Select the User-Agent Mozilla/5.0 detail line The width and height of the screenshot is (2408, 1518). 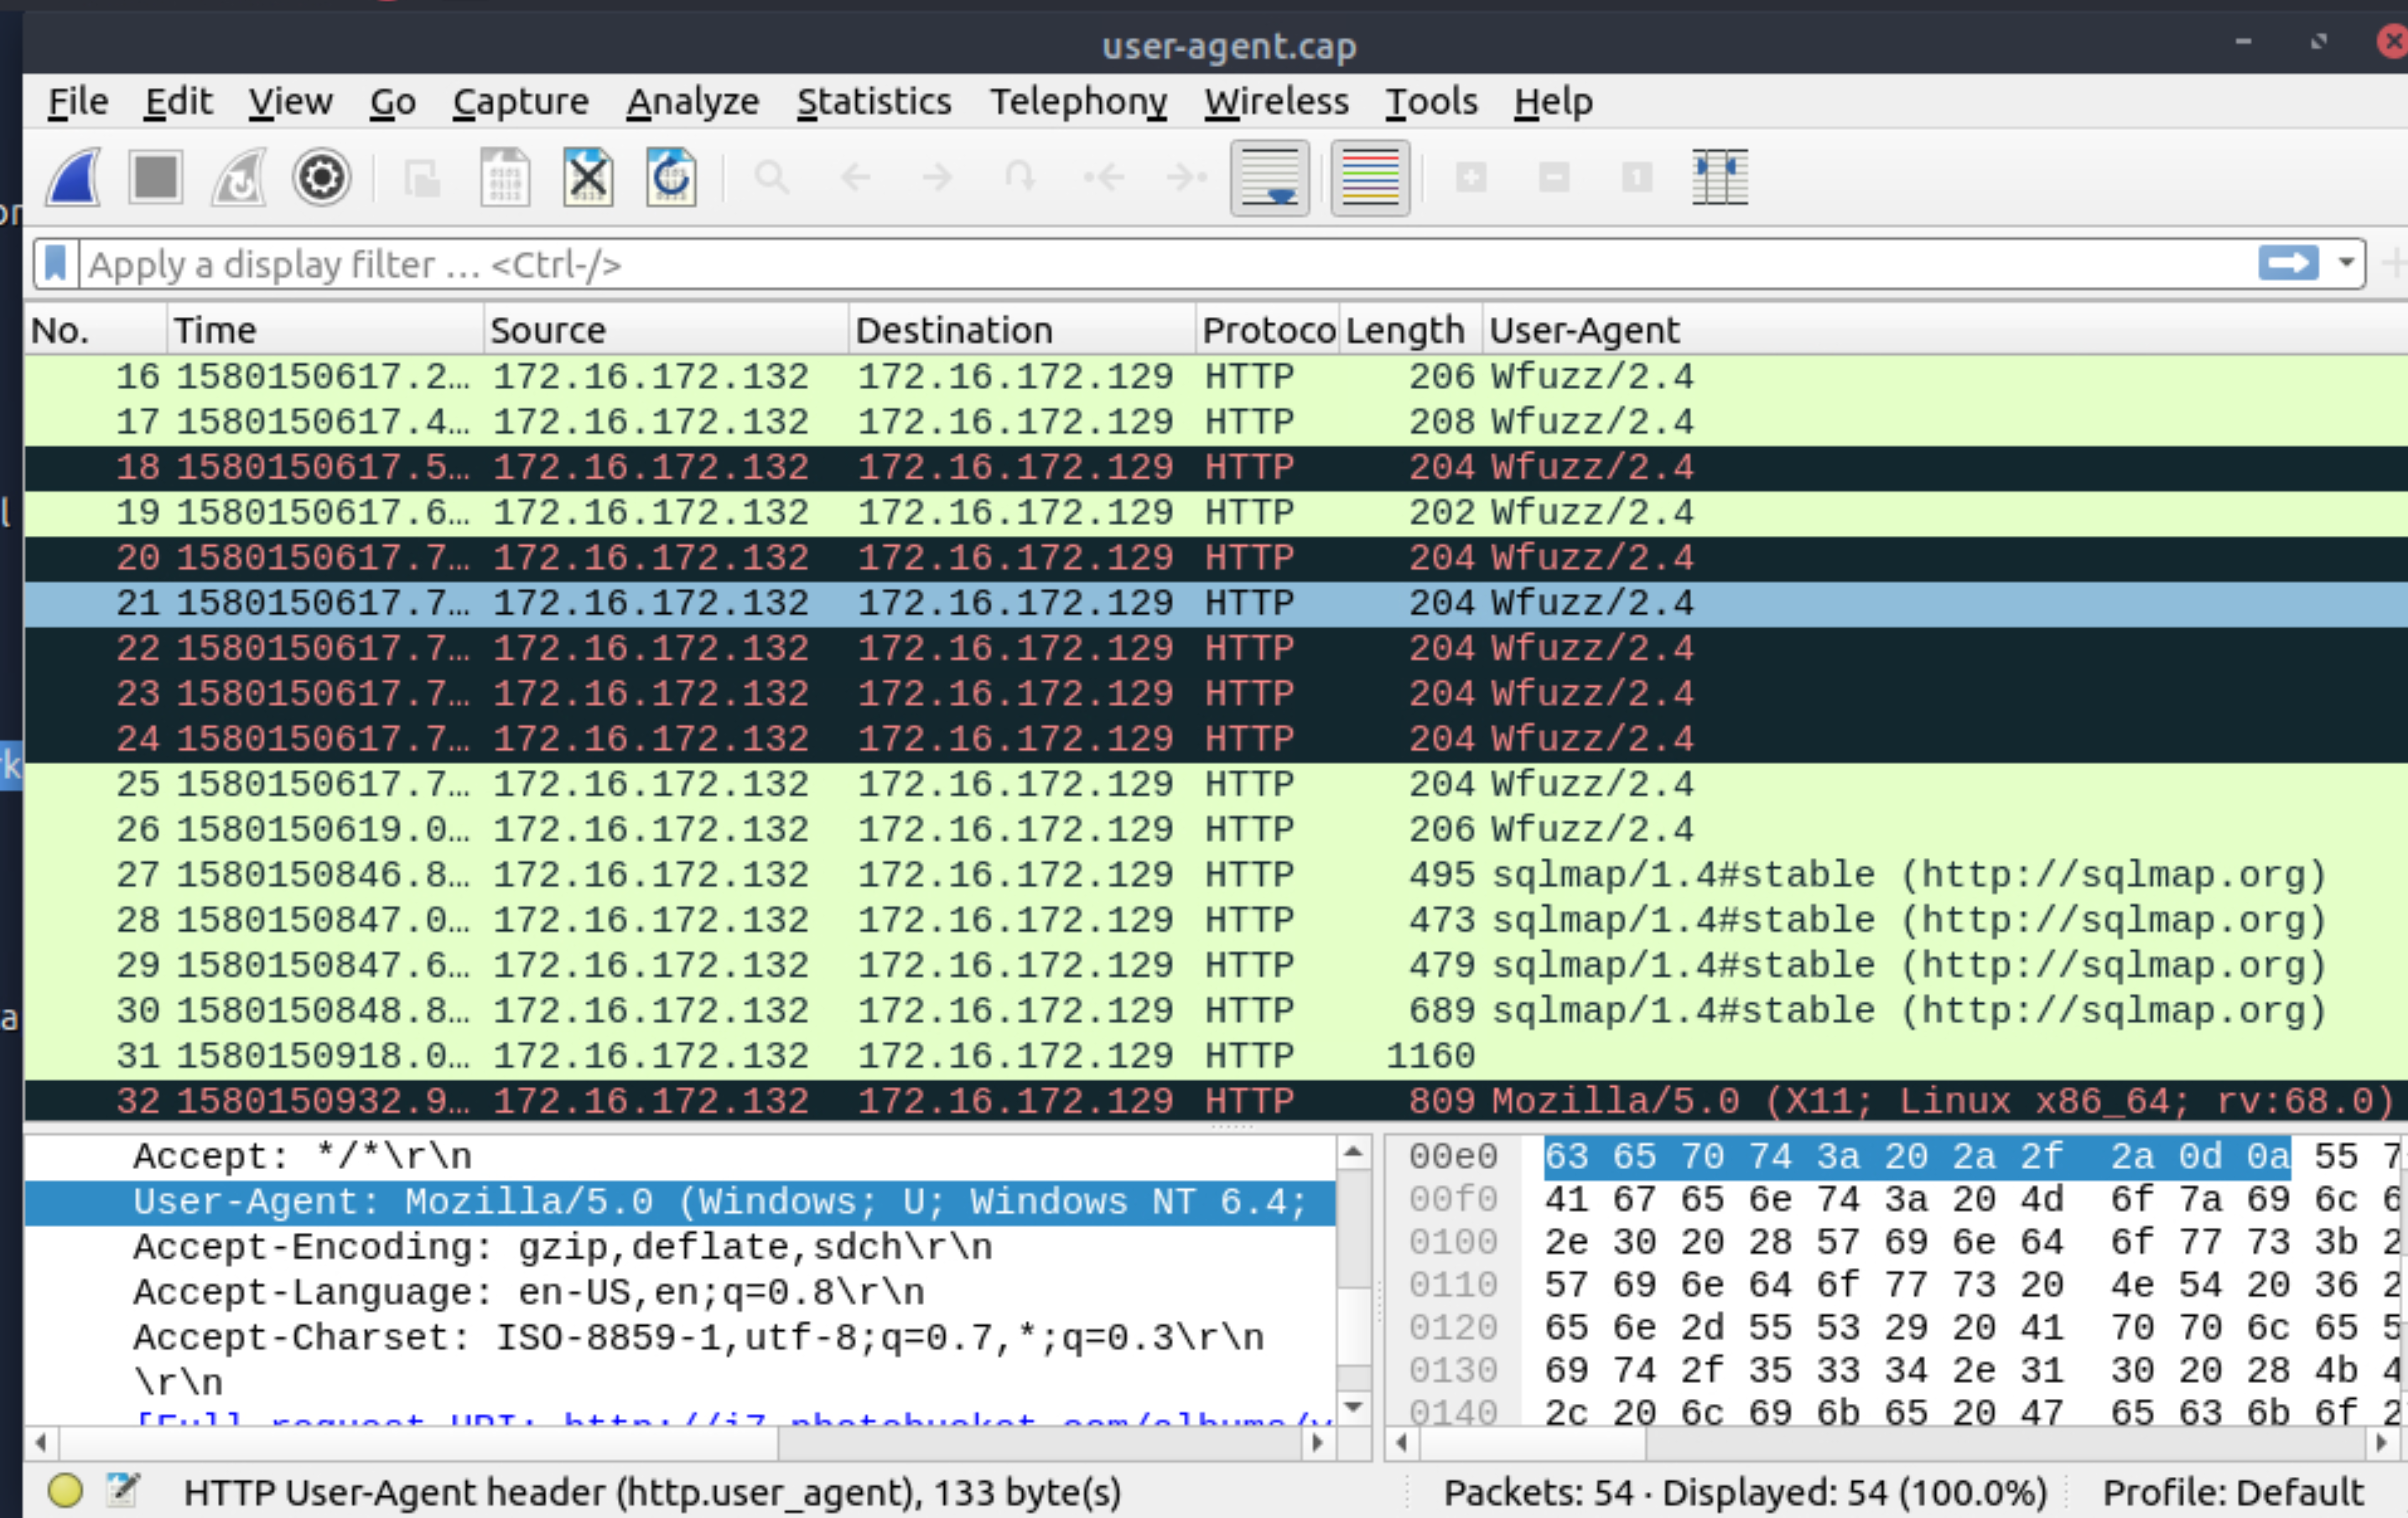(x=680, y=1202)
